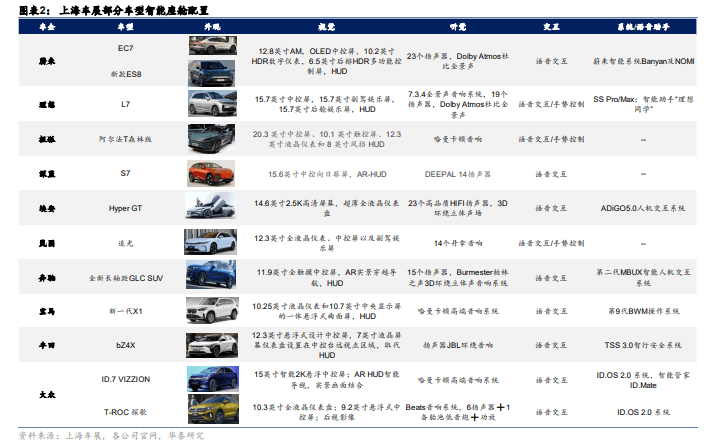Select the 10.25英寸液晶仪表 description
The width and height of the screenshot is (726, 446).
326,311
